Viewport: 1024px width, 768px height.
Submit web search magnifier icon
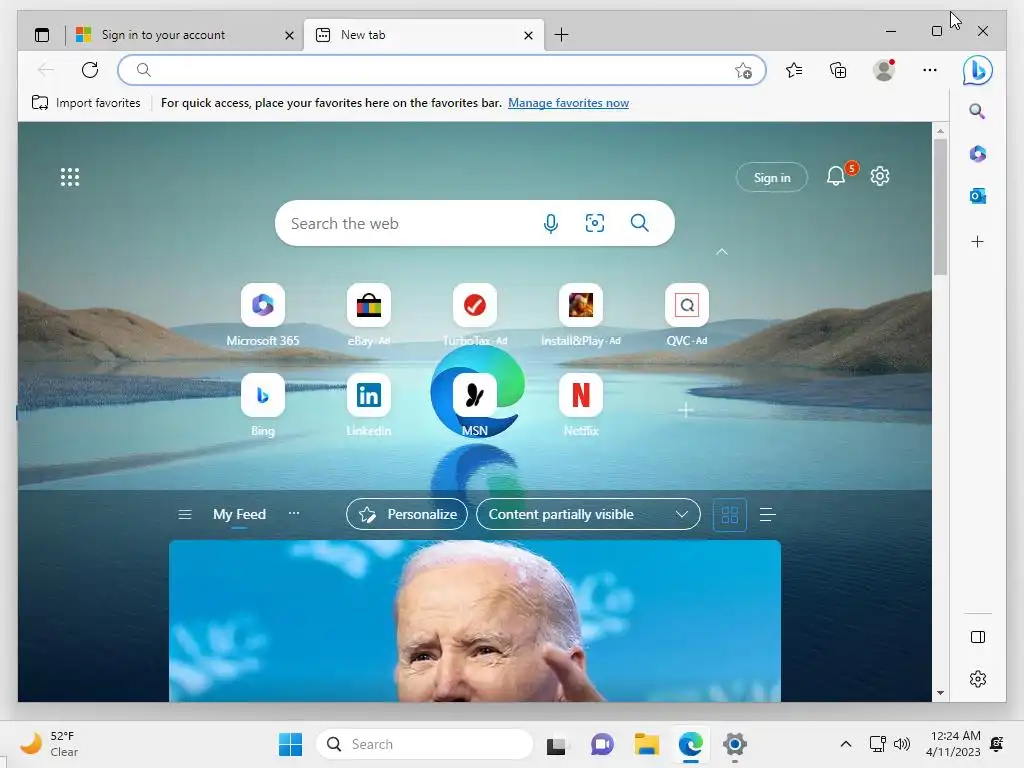tap(639, 223)
